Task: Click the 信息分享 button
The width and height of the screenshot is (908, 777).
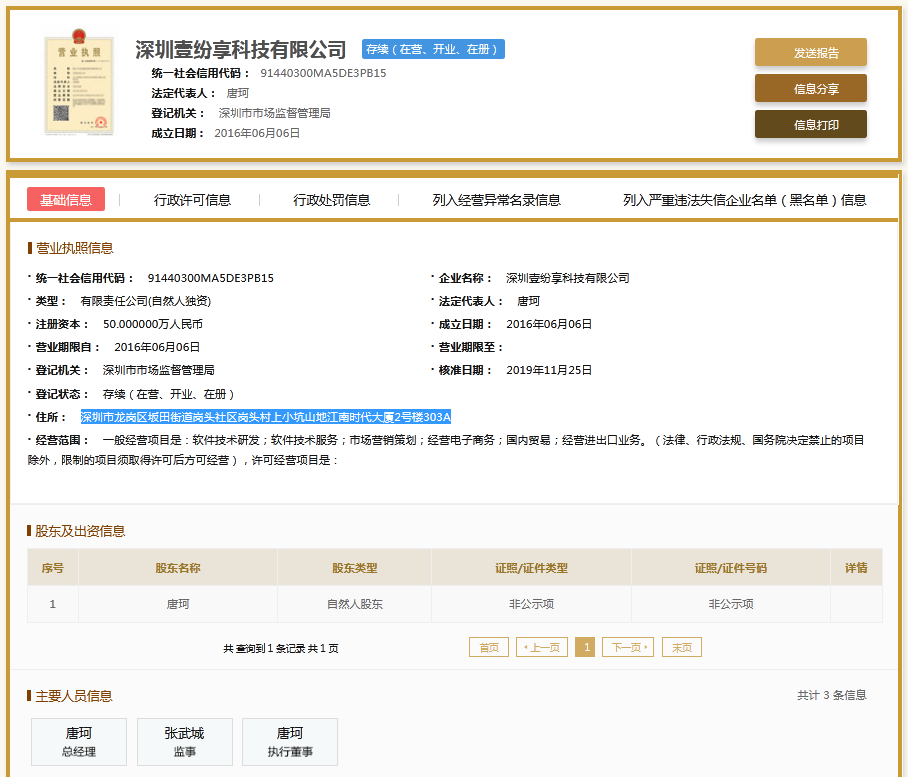Action: 810,87
